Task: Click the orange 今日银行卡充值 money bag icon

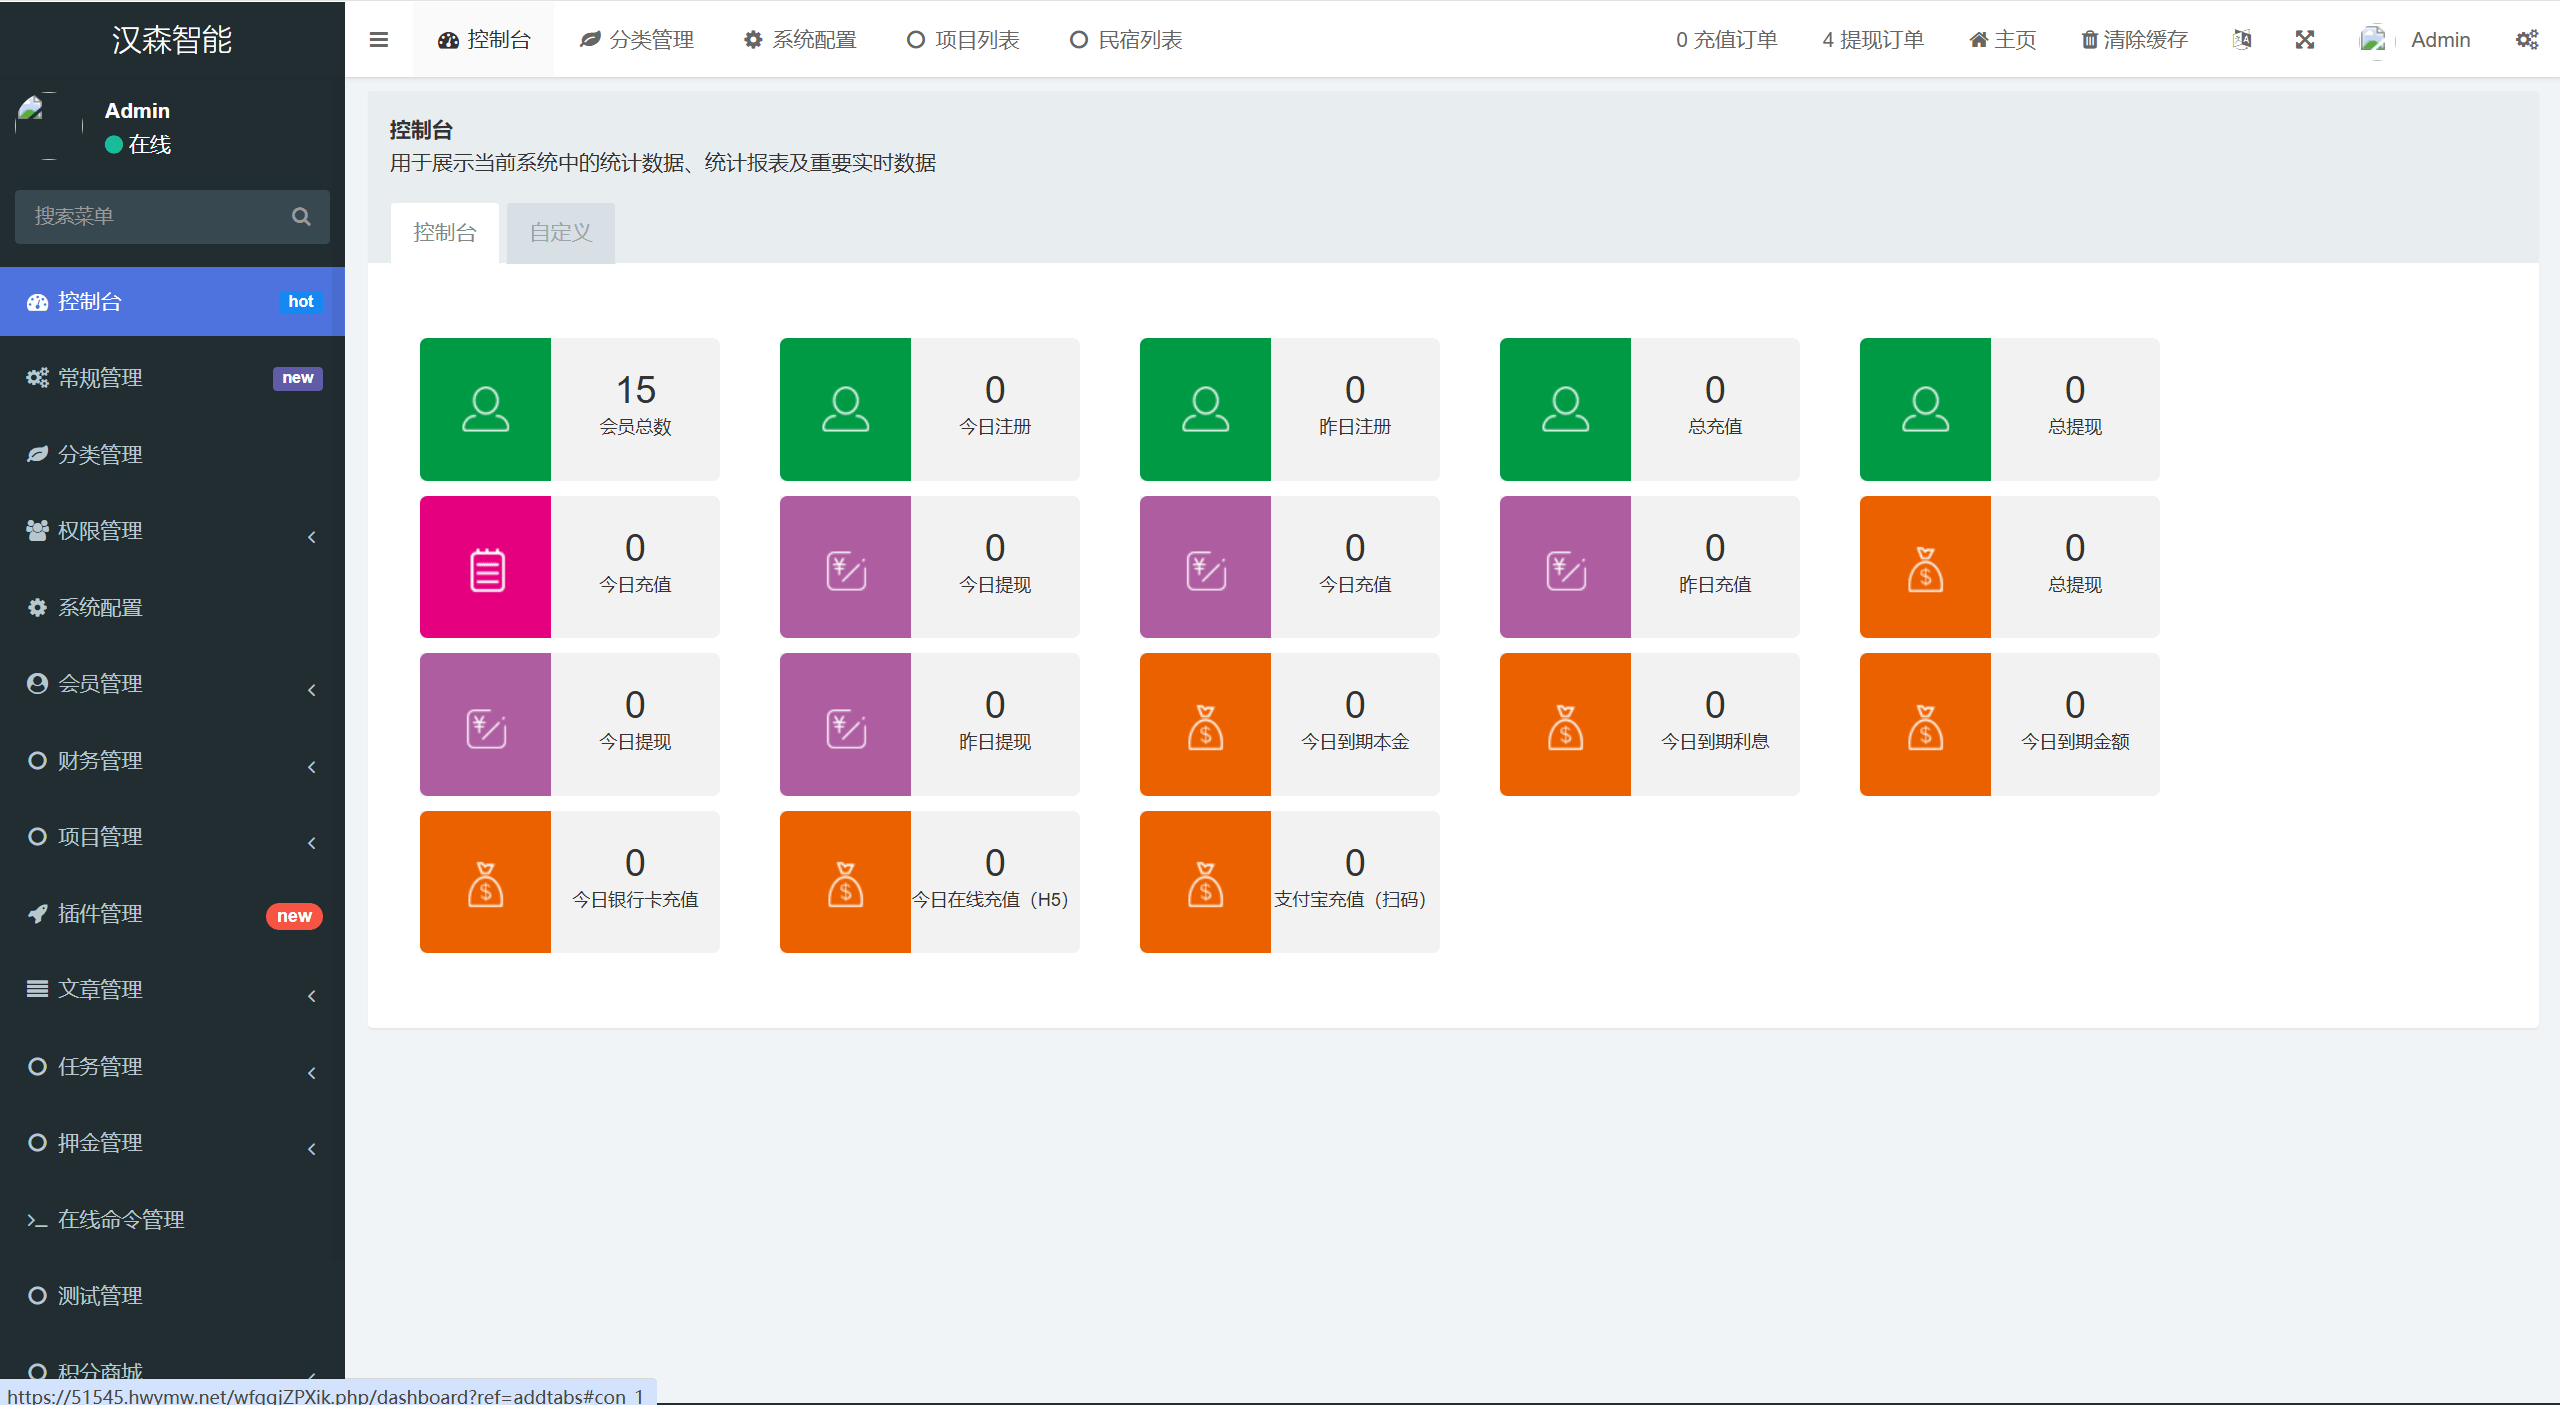Action: click(x=485, y=882)
